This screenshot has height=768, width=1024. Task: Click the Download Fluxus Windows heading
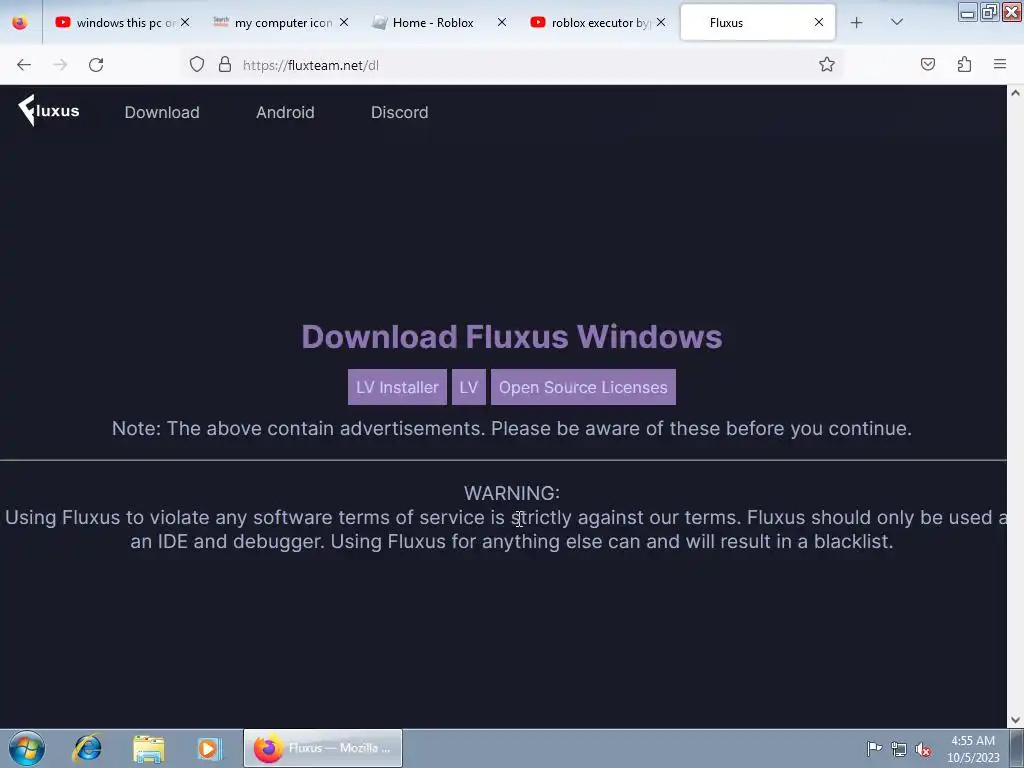click(512, 337)
